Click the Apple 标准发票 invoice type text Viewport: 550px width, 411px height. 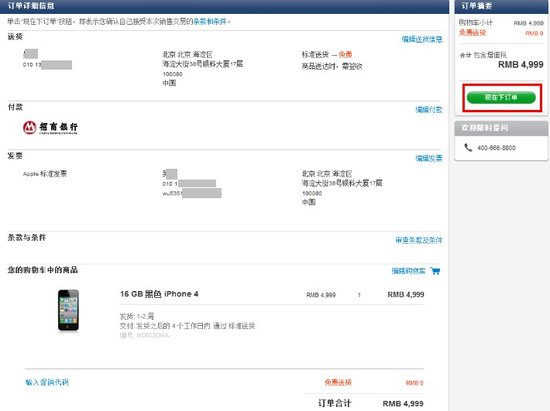click(45, 174)
